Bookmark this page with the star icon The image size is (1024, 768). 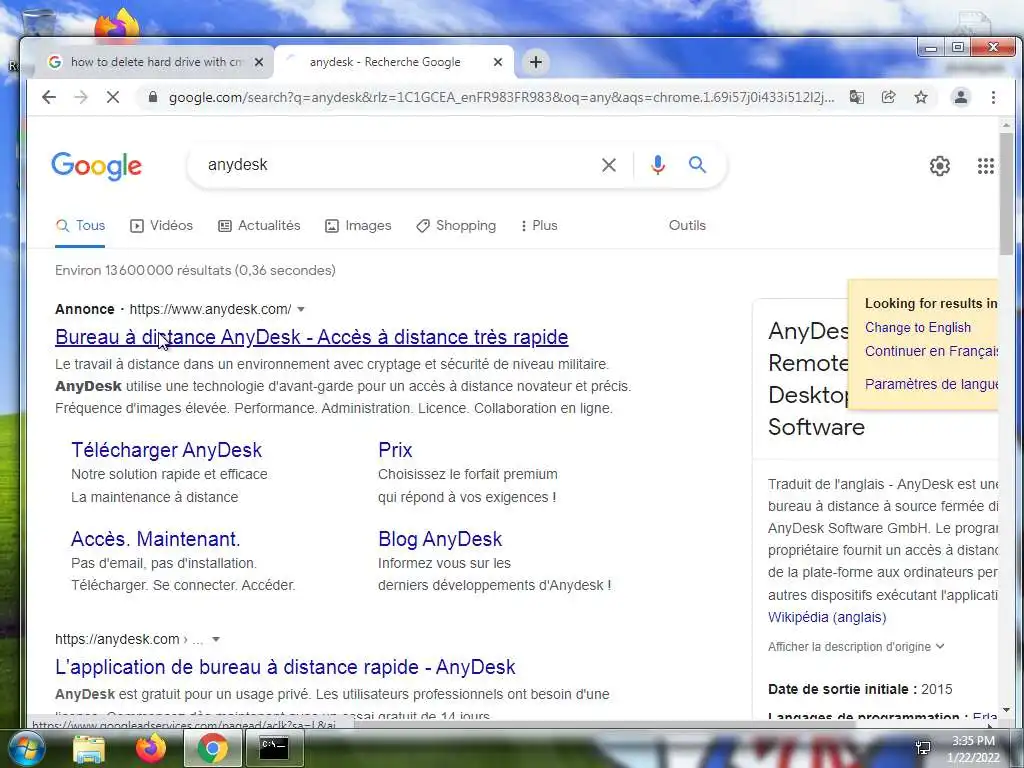tap(921, 97)
